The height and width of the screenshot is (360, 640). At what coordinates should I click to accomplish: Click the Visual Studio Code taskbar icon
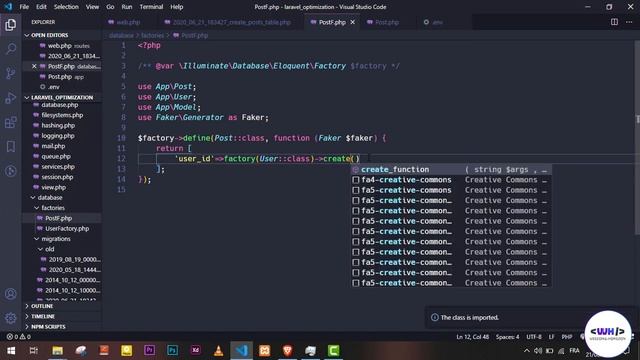(x=242, y=351)
